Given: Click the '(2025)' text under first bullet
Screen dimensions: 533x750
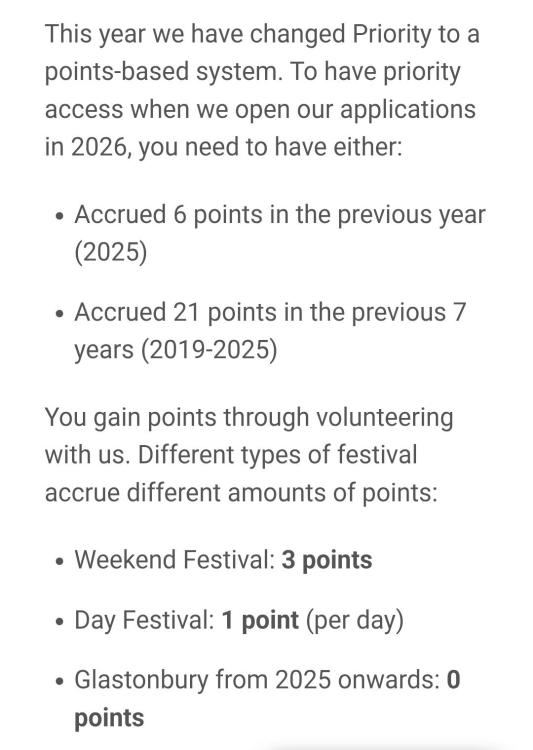Looking at the screenshot, I should (x=111, y=252).
